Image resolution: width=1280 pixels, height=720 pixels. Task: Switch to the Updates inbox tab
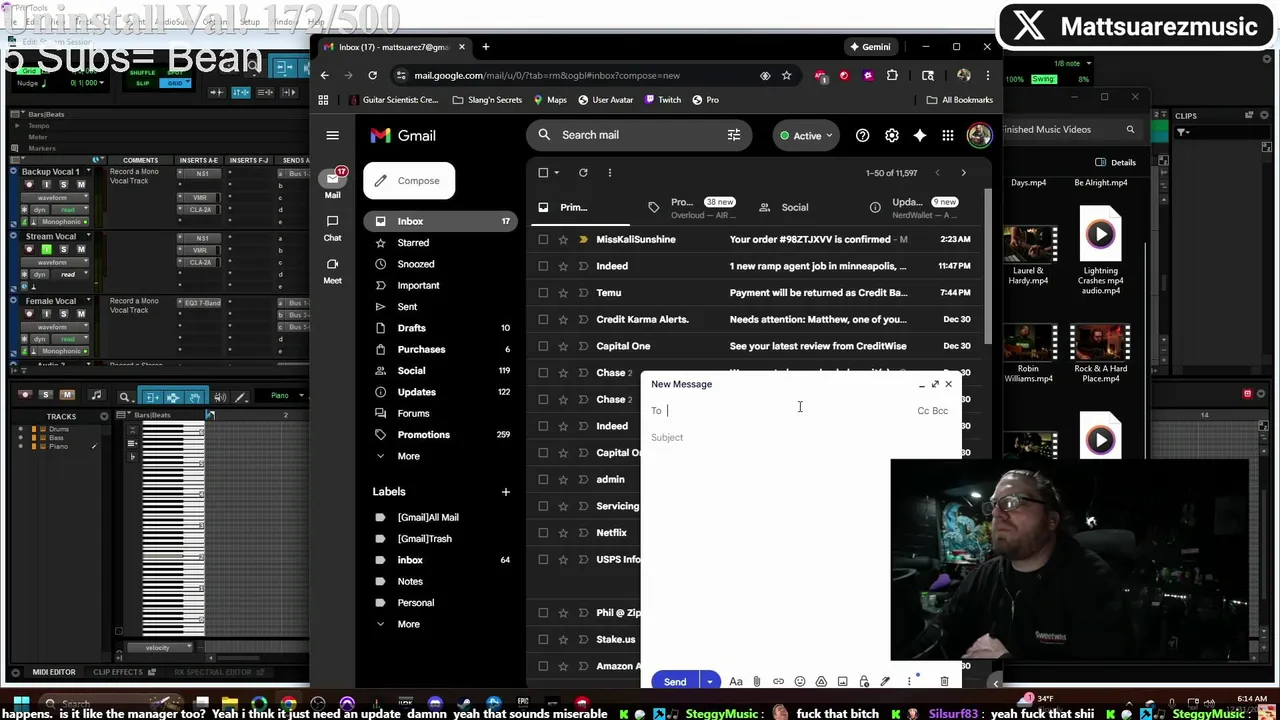click(x=915, y=207)
